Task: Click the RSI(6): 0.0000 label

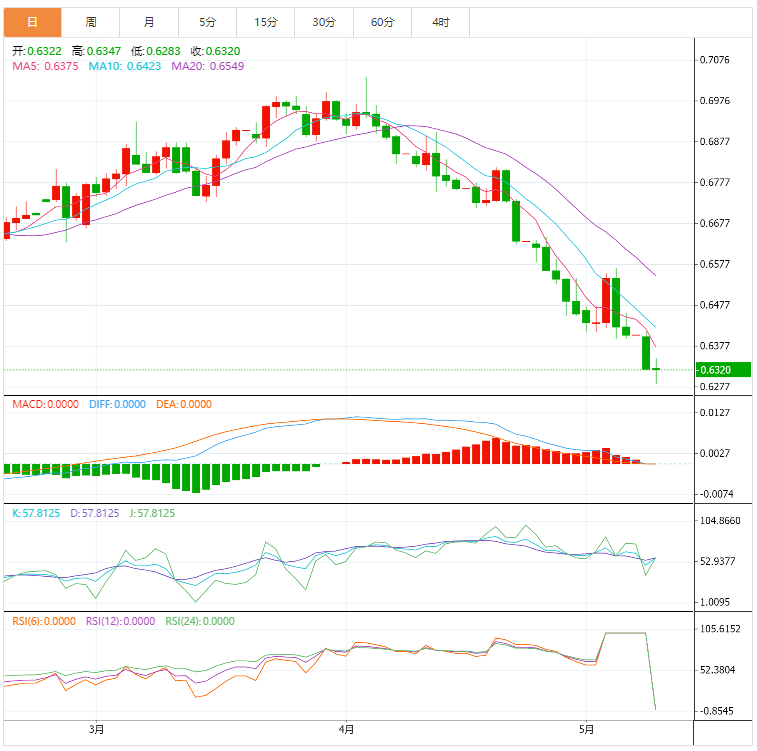Action: (x=44, y=621)
